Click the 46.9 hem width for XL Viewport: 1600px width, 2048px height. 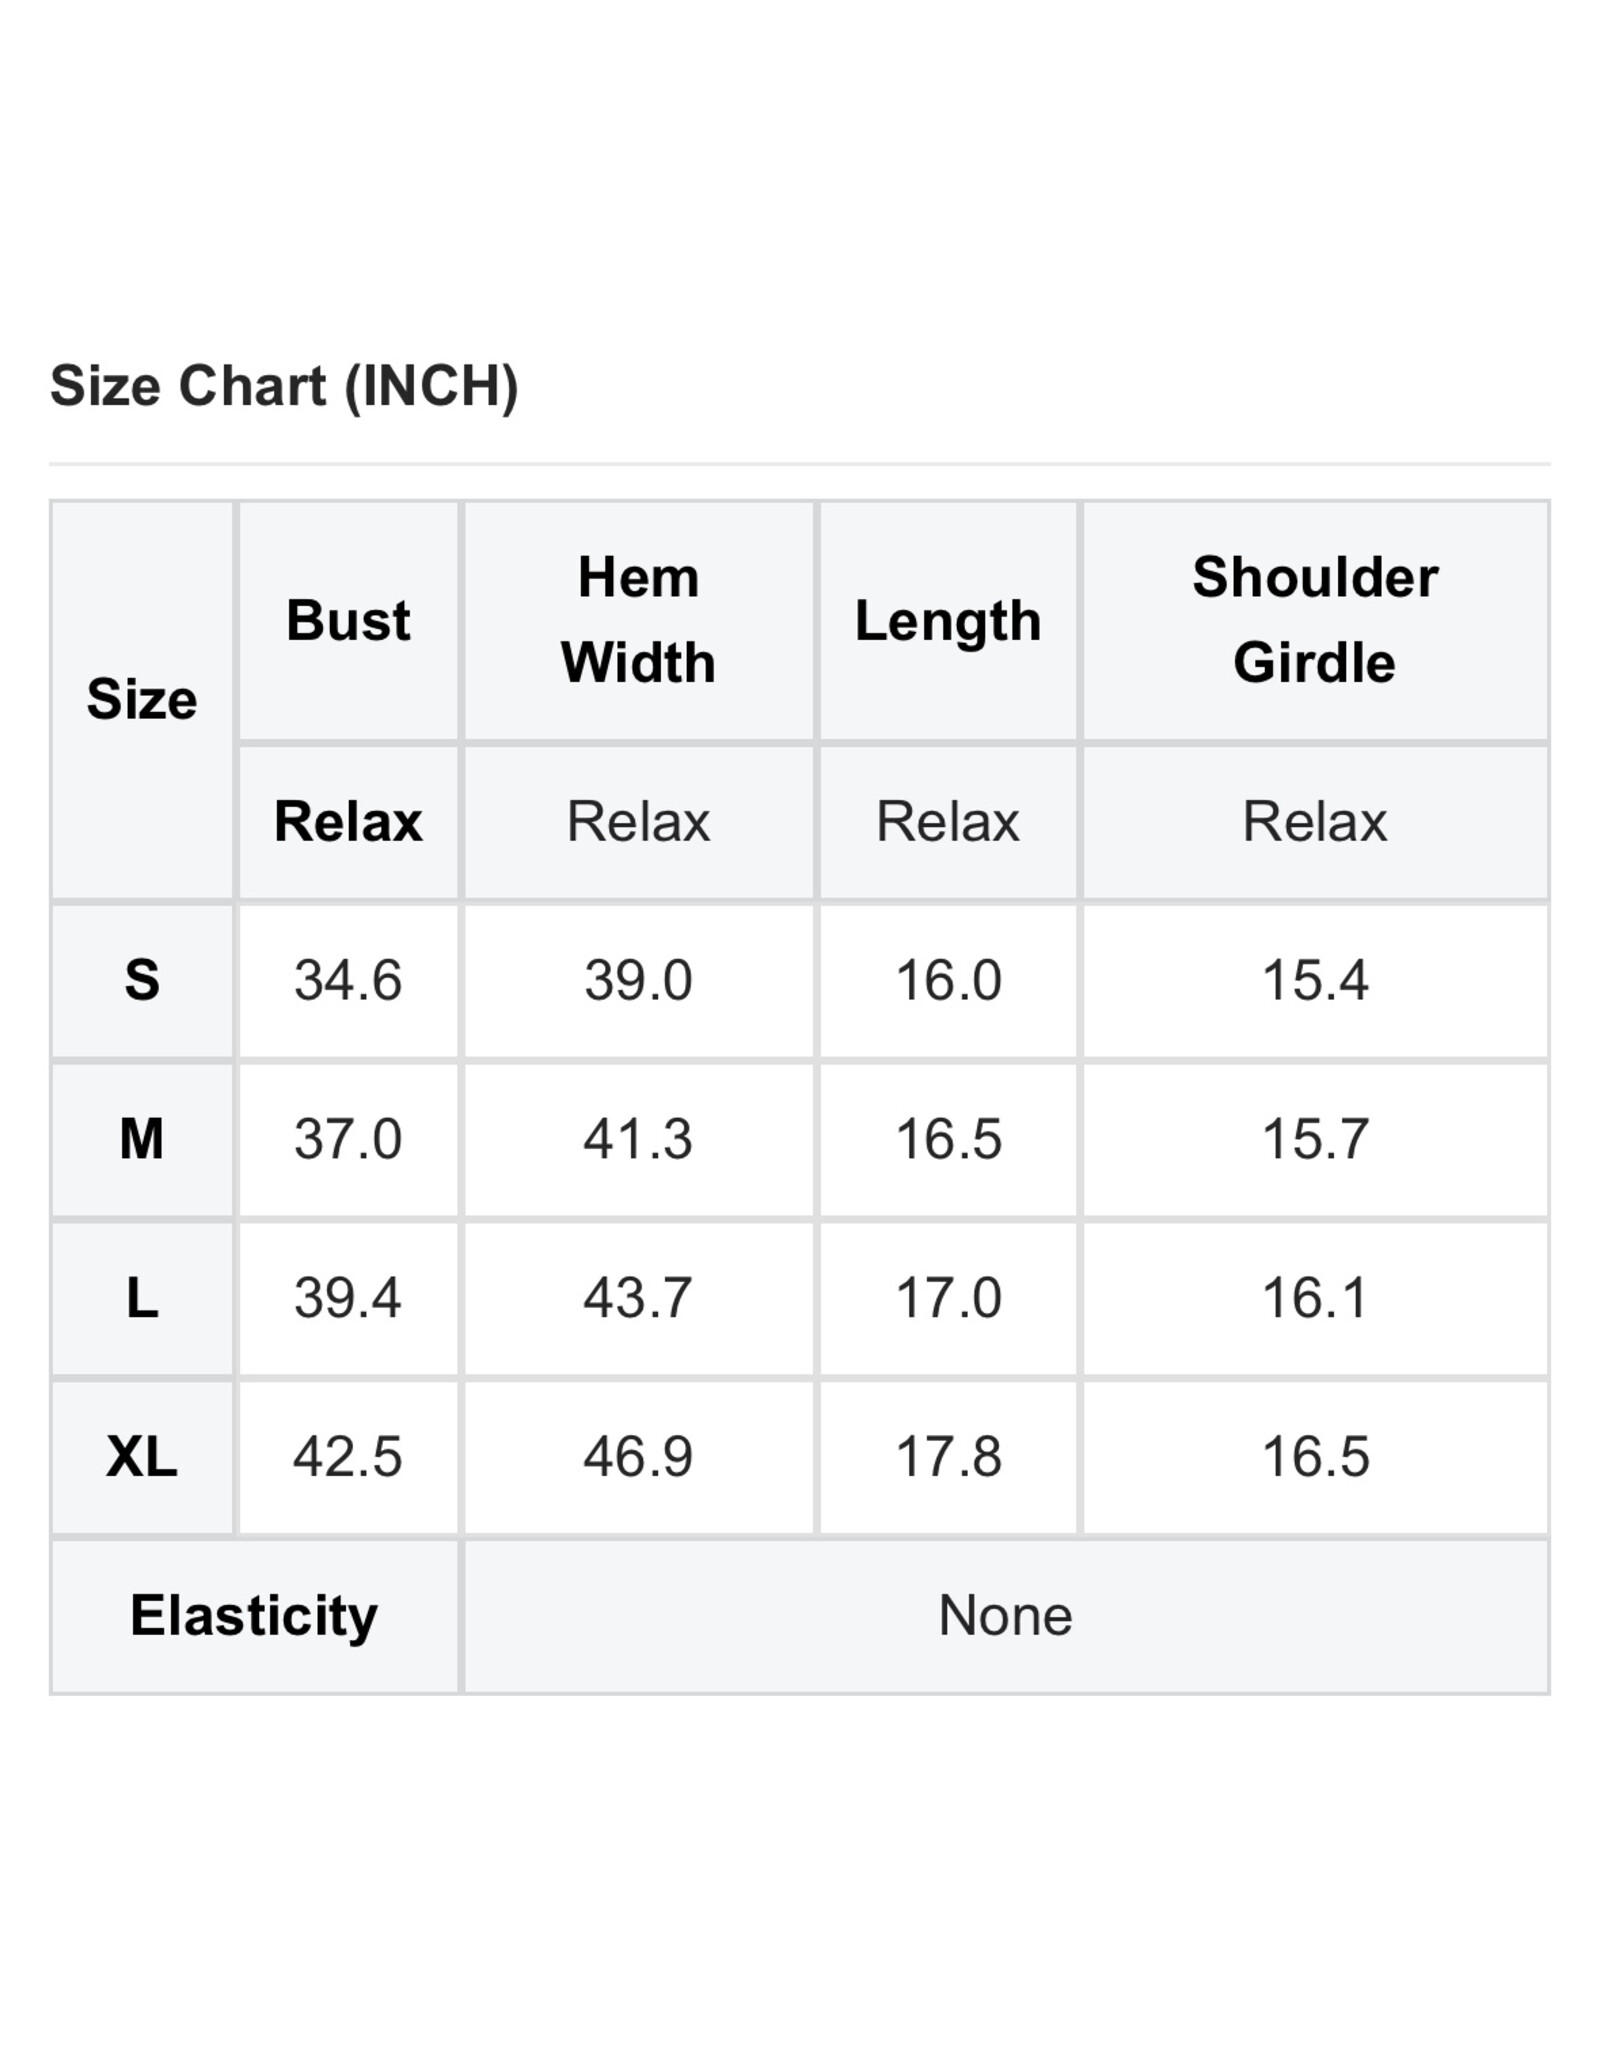tap(638, 1456)
